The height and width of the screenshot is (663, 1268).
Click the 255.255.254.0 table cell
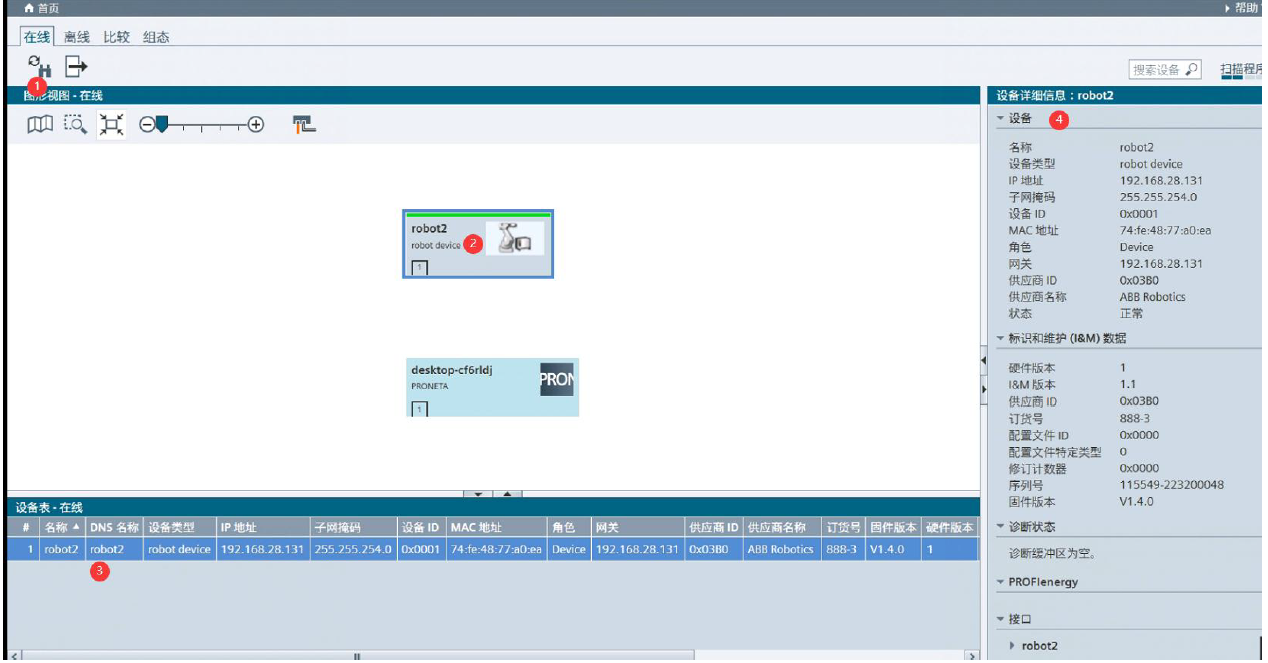(x=353, y=549)
